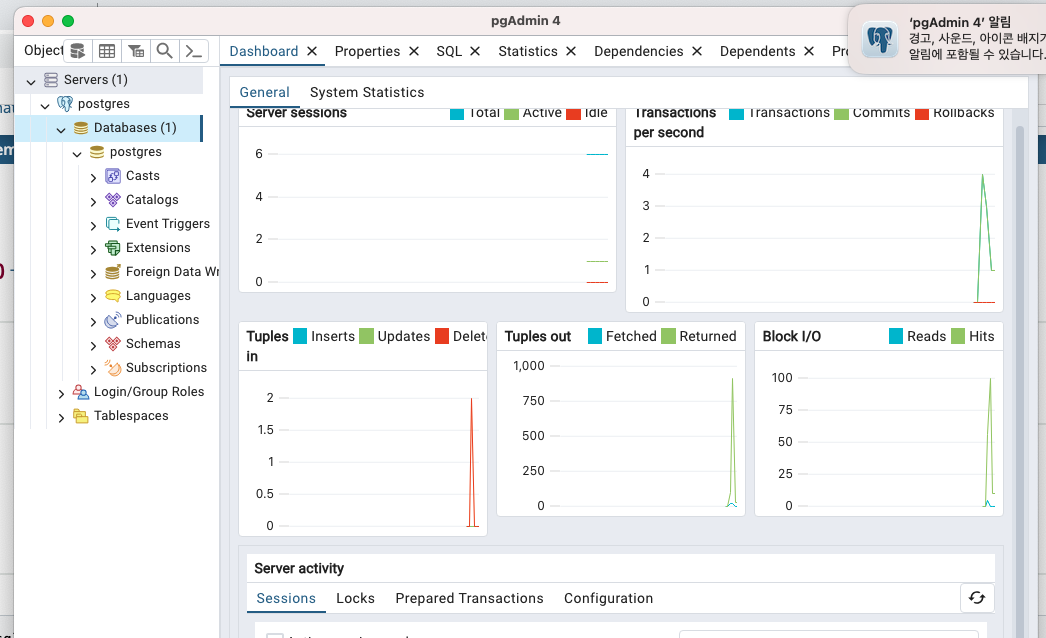The image size is (1046, 638).
Task: Select the System Statistics tab
Action: click(367, 92)
